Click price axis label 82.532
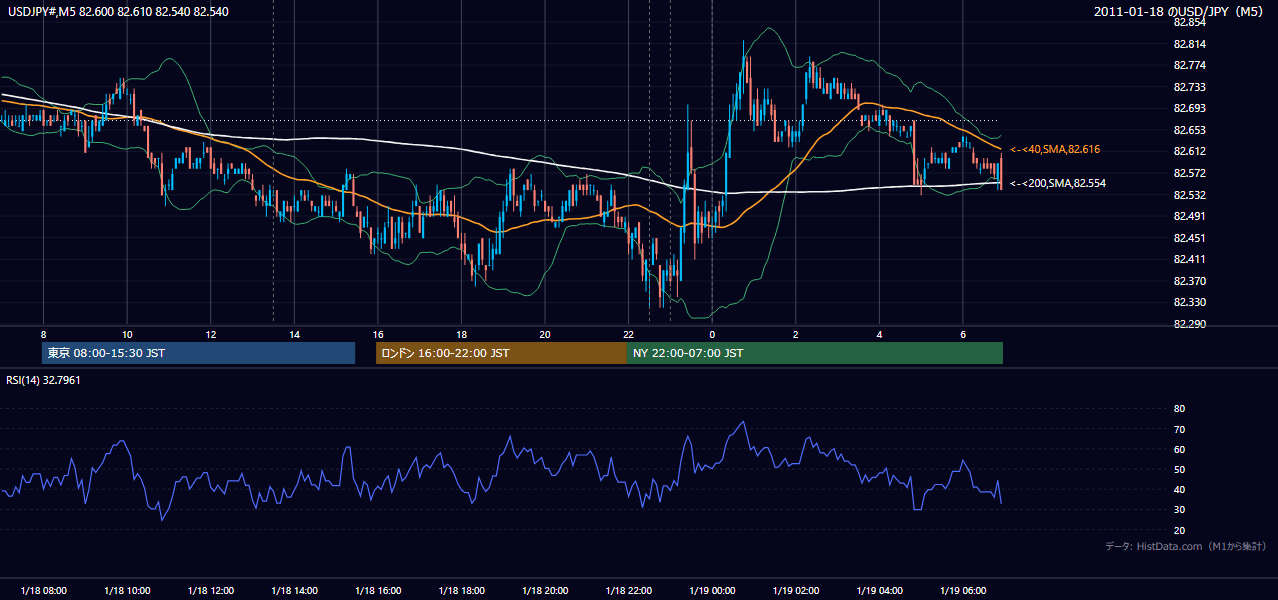 coord(1189,195)
